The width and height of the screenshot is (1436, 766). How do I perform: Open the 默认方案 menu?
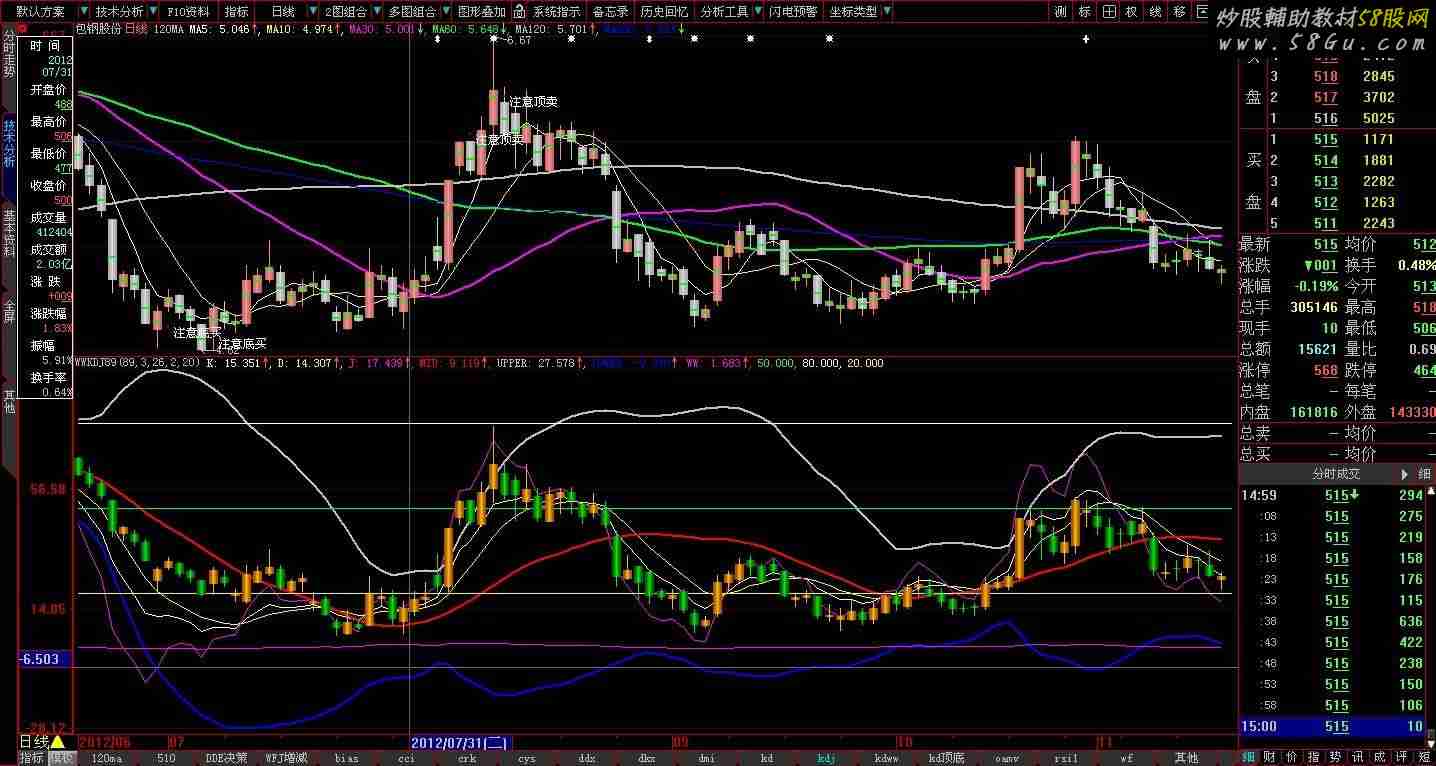click(x=40, y=11)
